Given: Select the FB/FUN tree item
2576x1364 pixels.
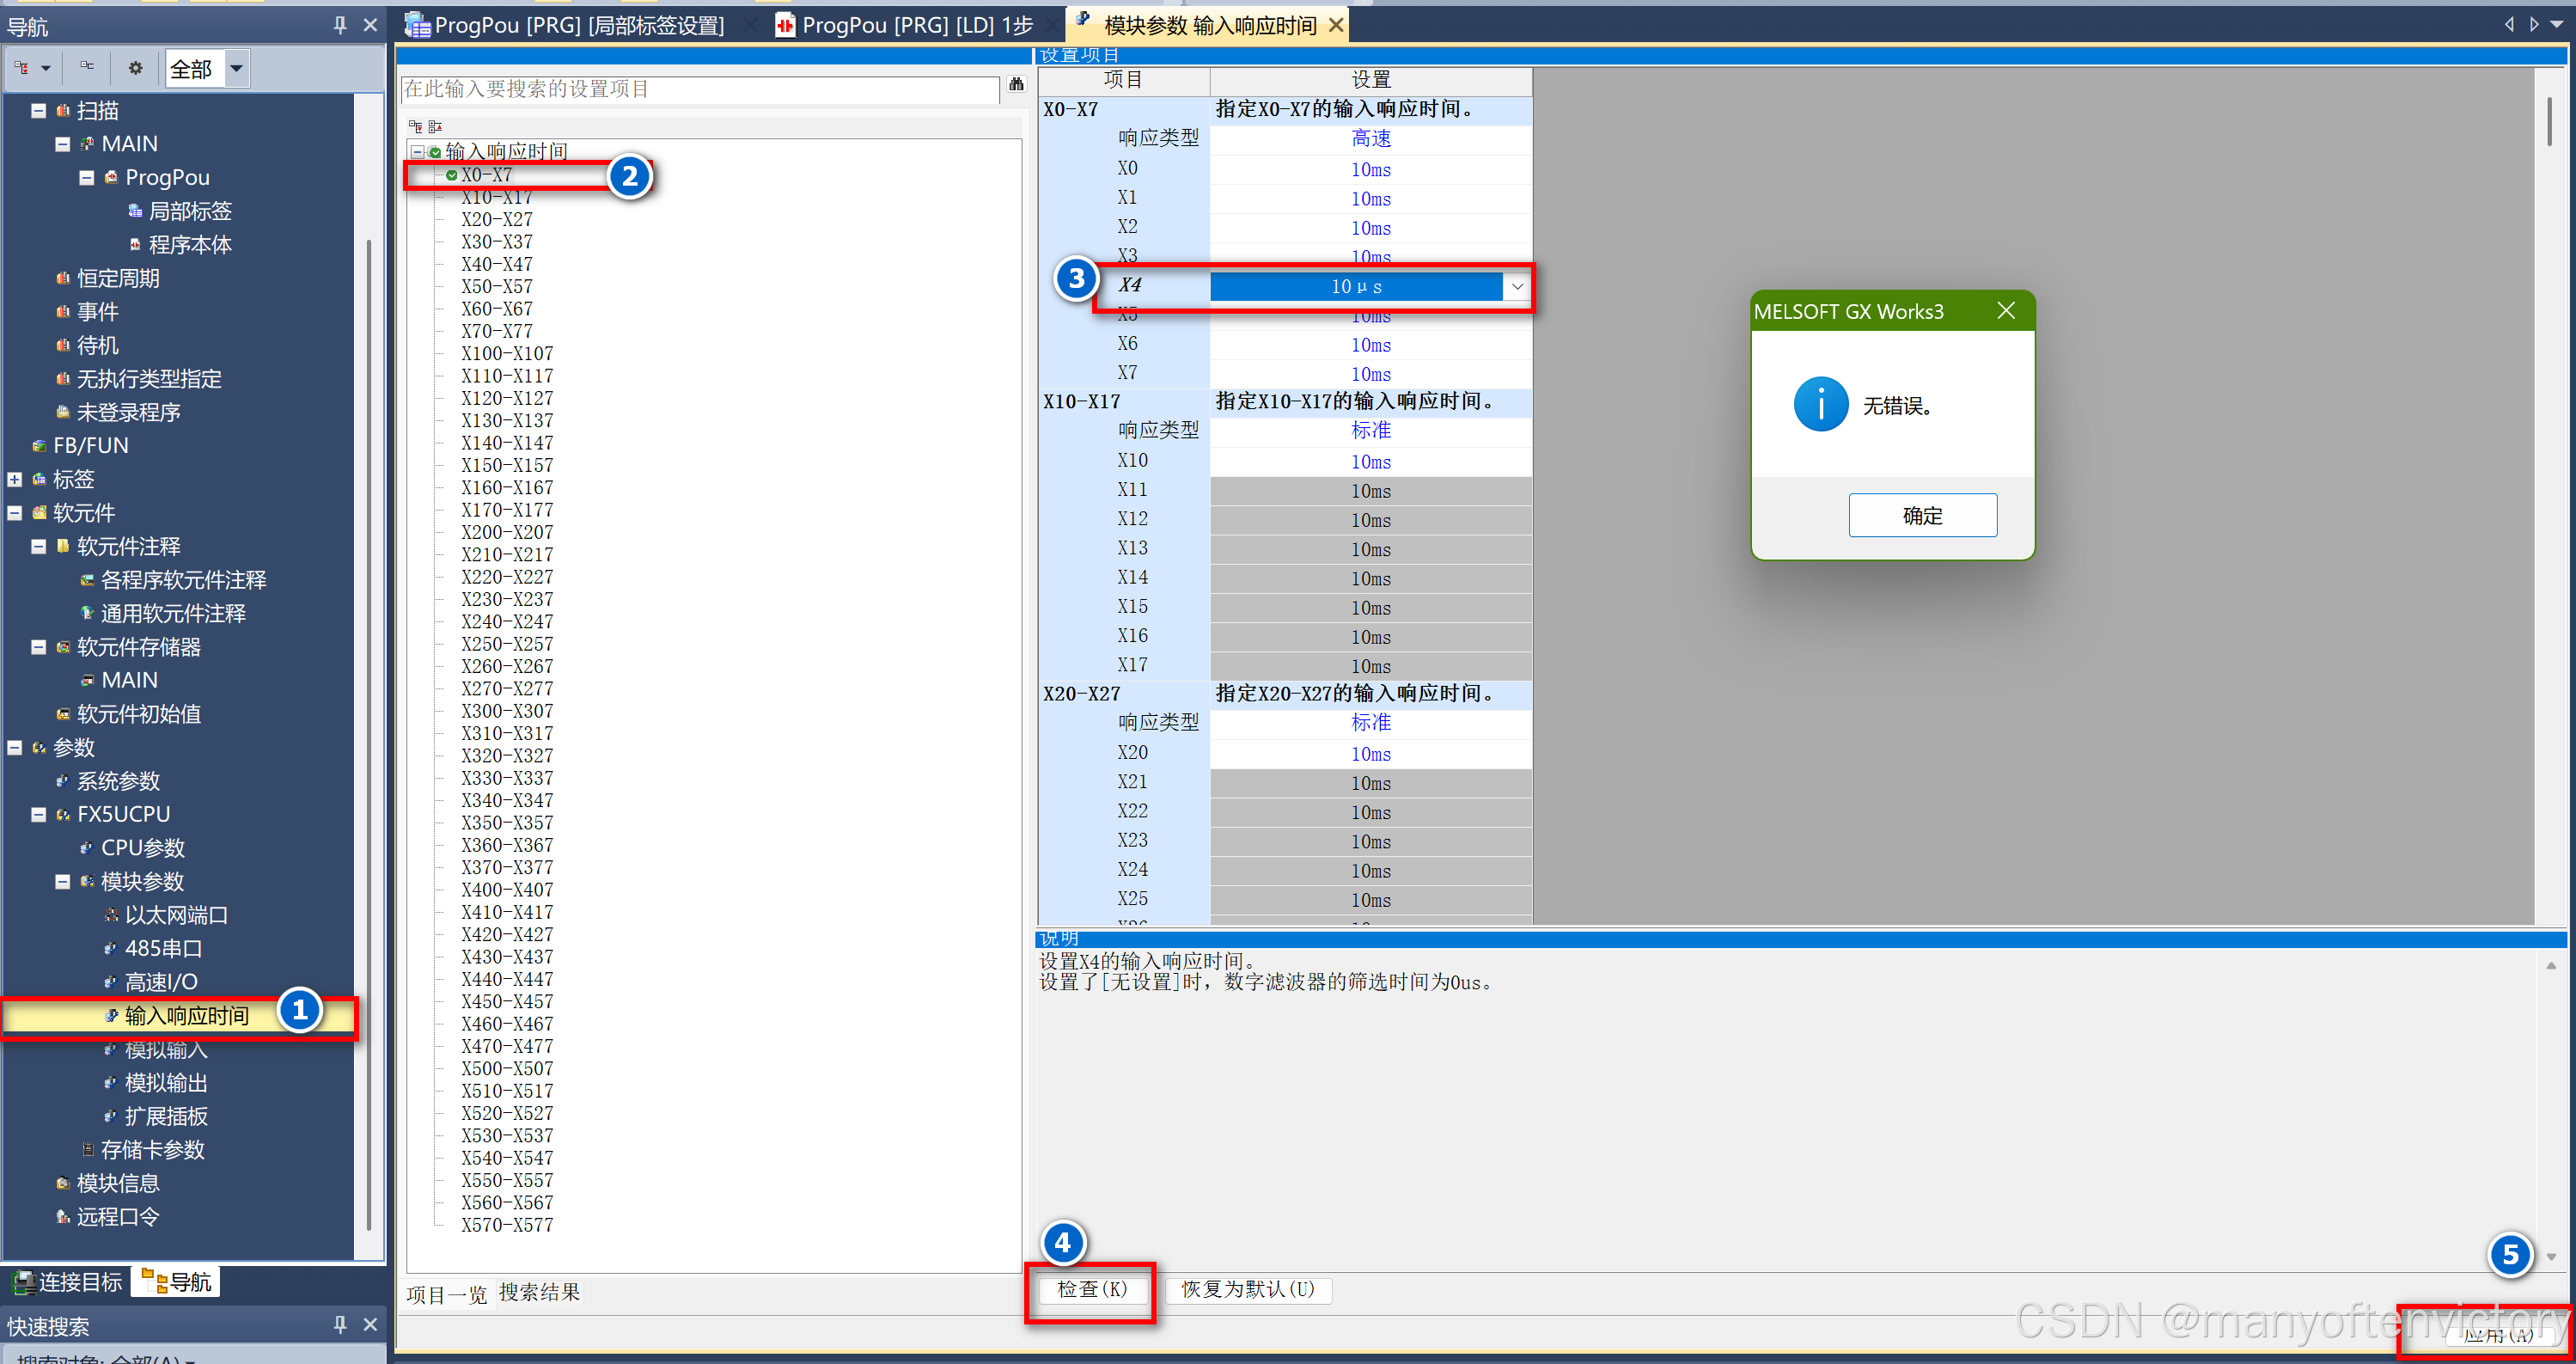Looking at the screenshot, I should point(91,446).
